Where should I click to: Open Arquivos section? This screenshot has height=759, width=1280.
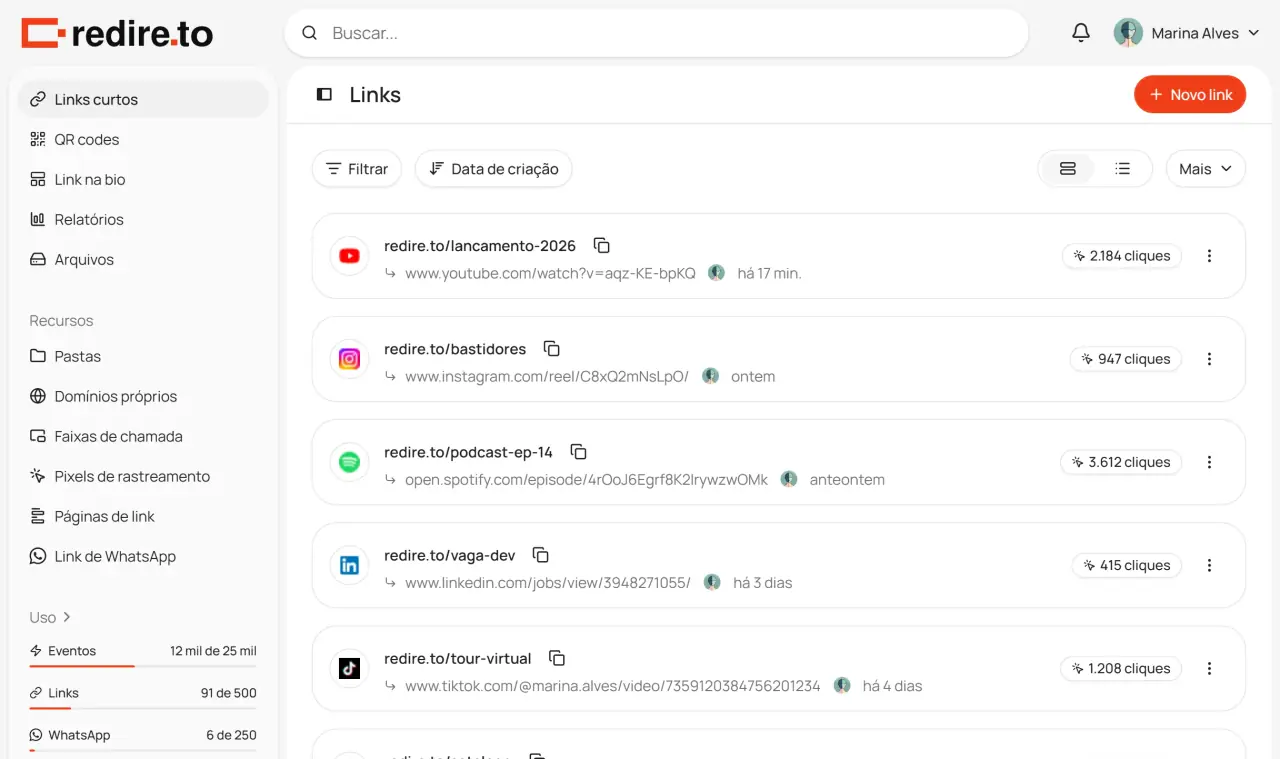(143, 259)
